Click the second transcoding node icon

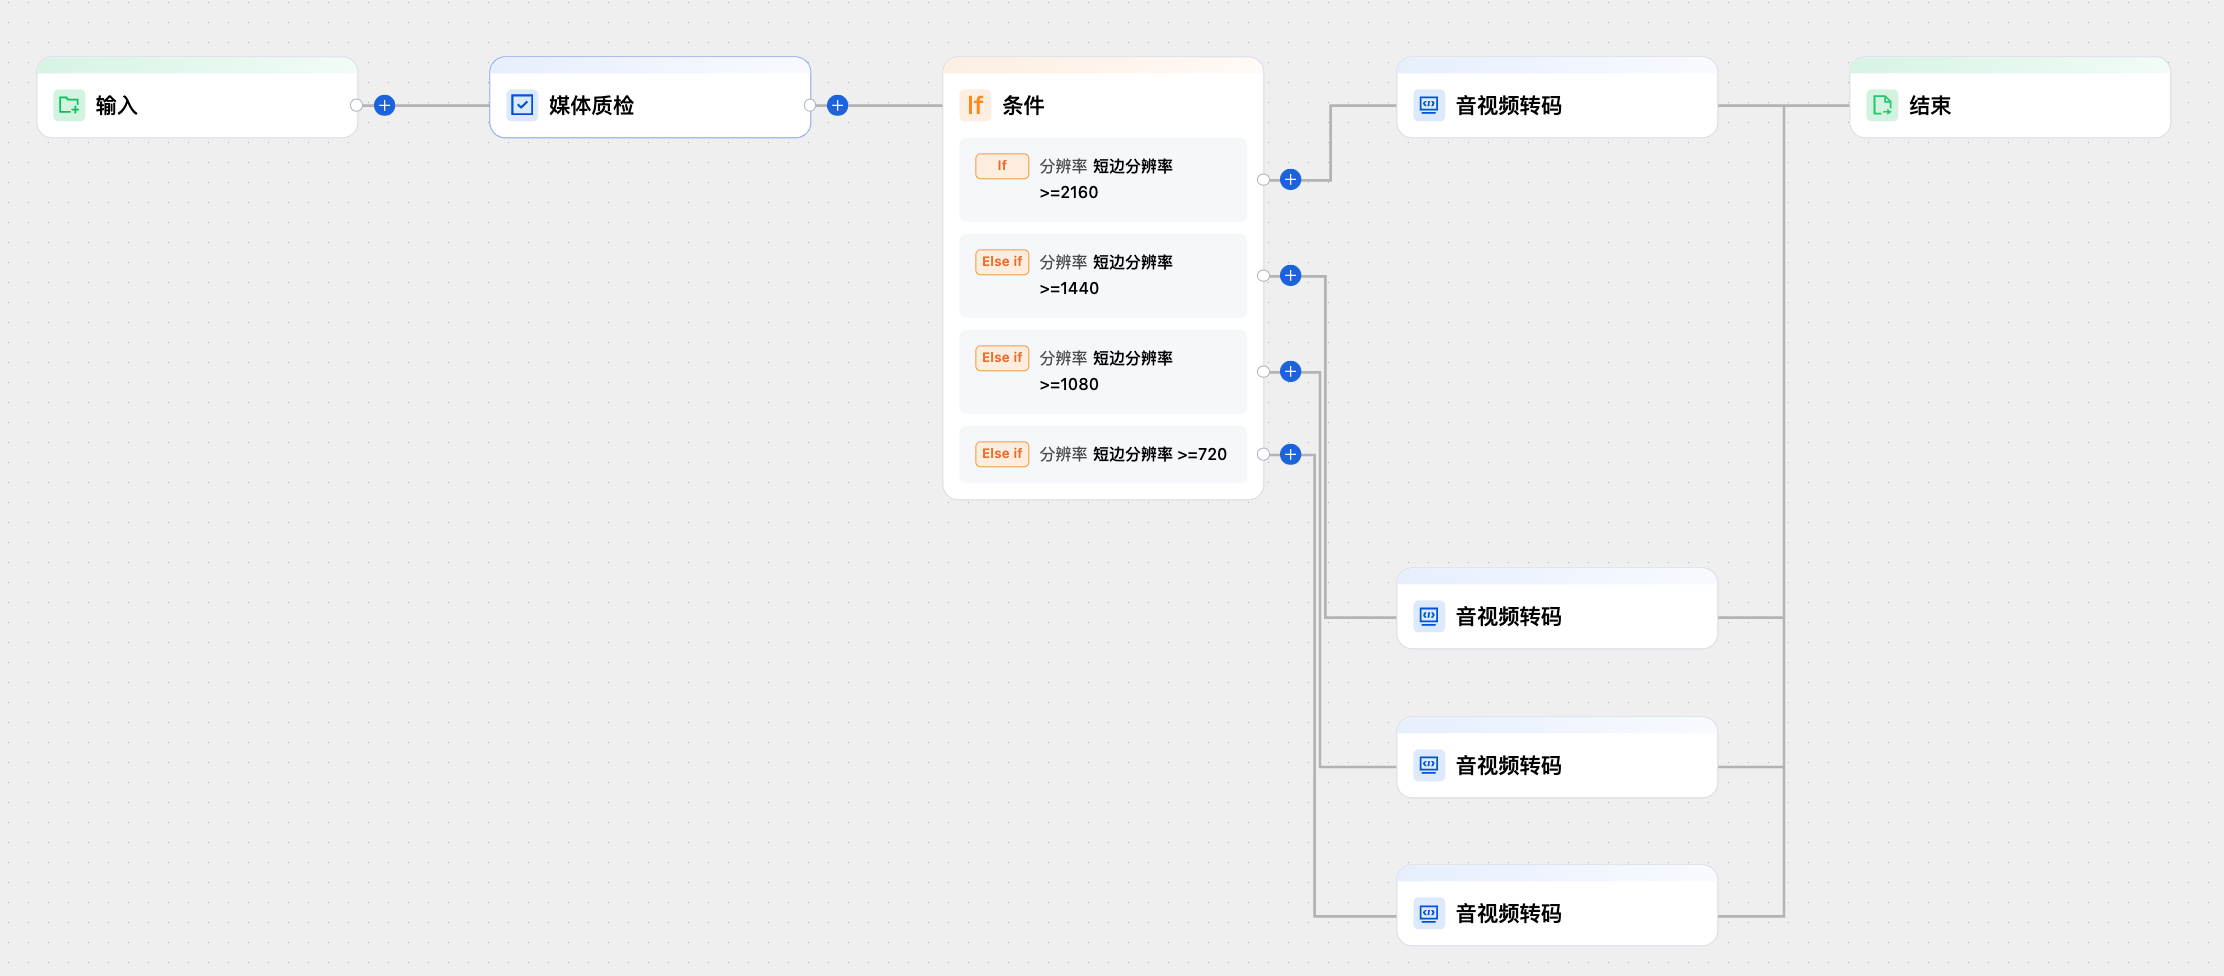click(x=1429, y=616)
